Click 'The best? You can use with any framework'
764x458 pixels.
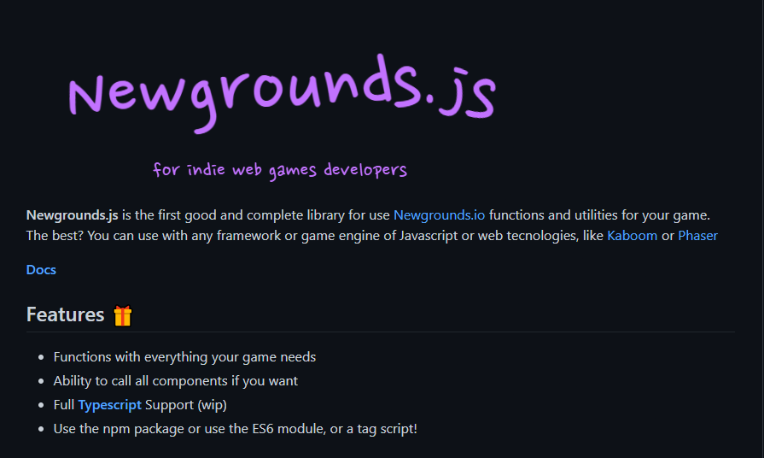tap(153, 235)
